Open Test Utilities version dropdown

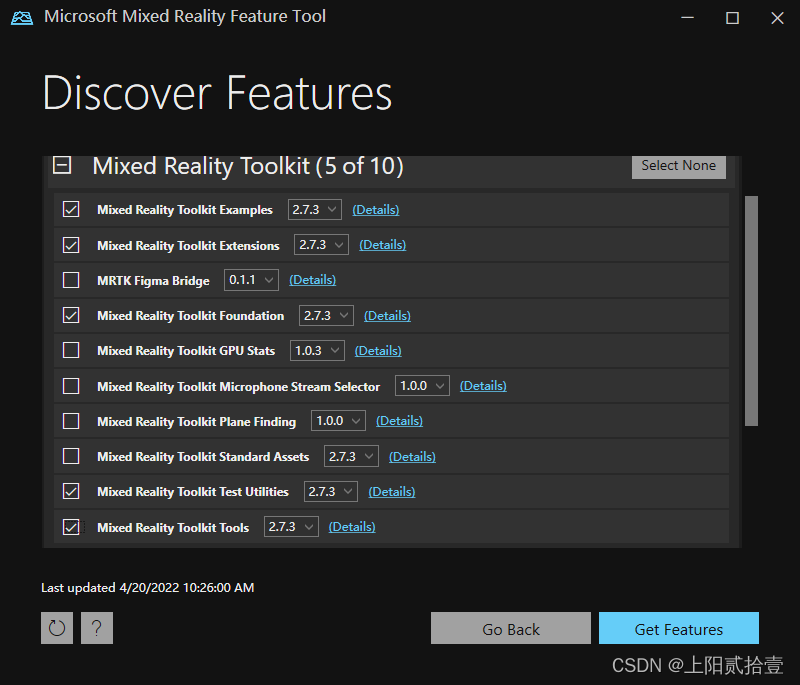click(331, 492)
